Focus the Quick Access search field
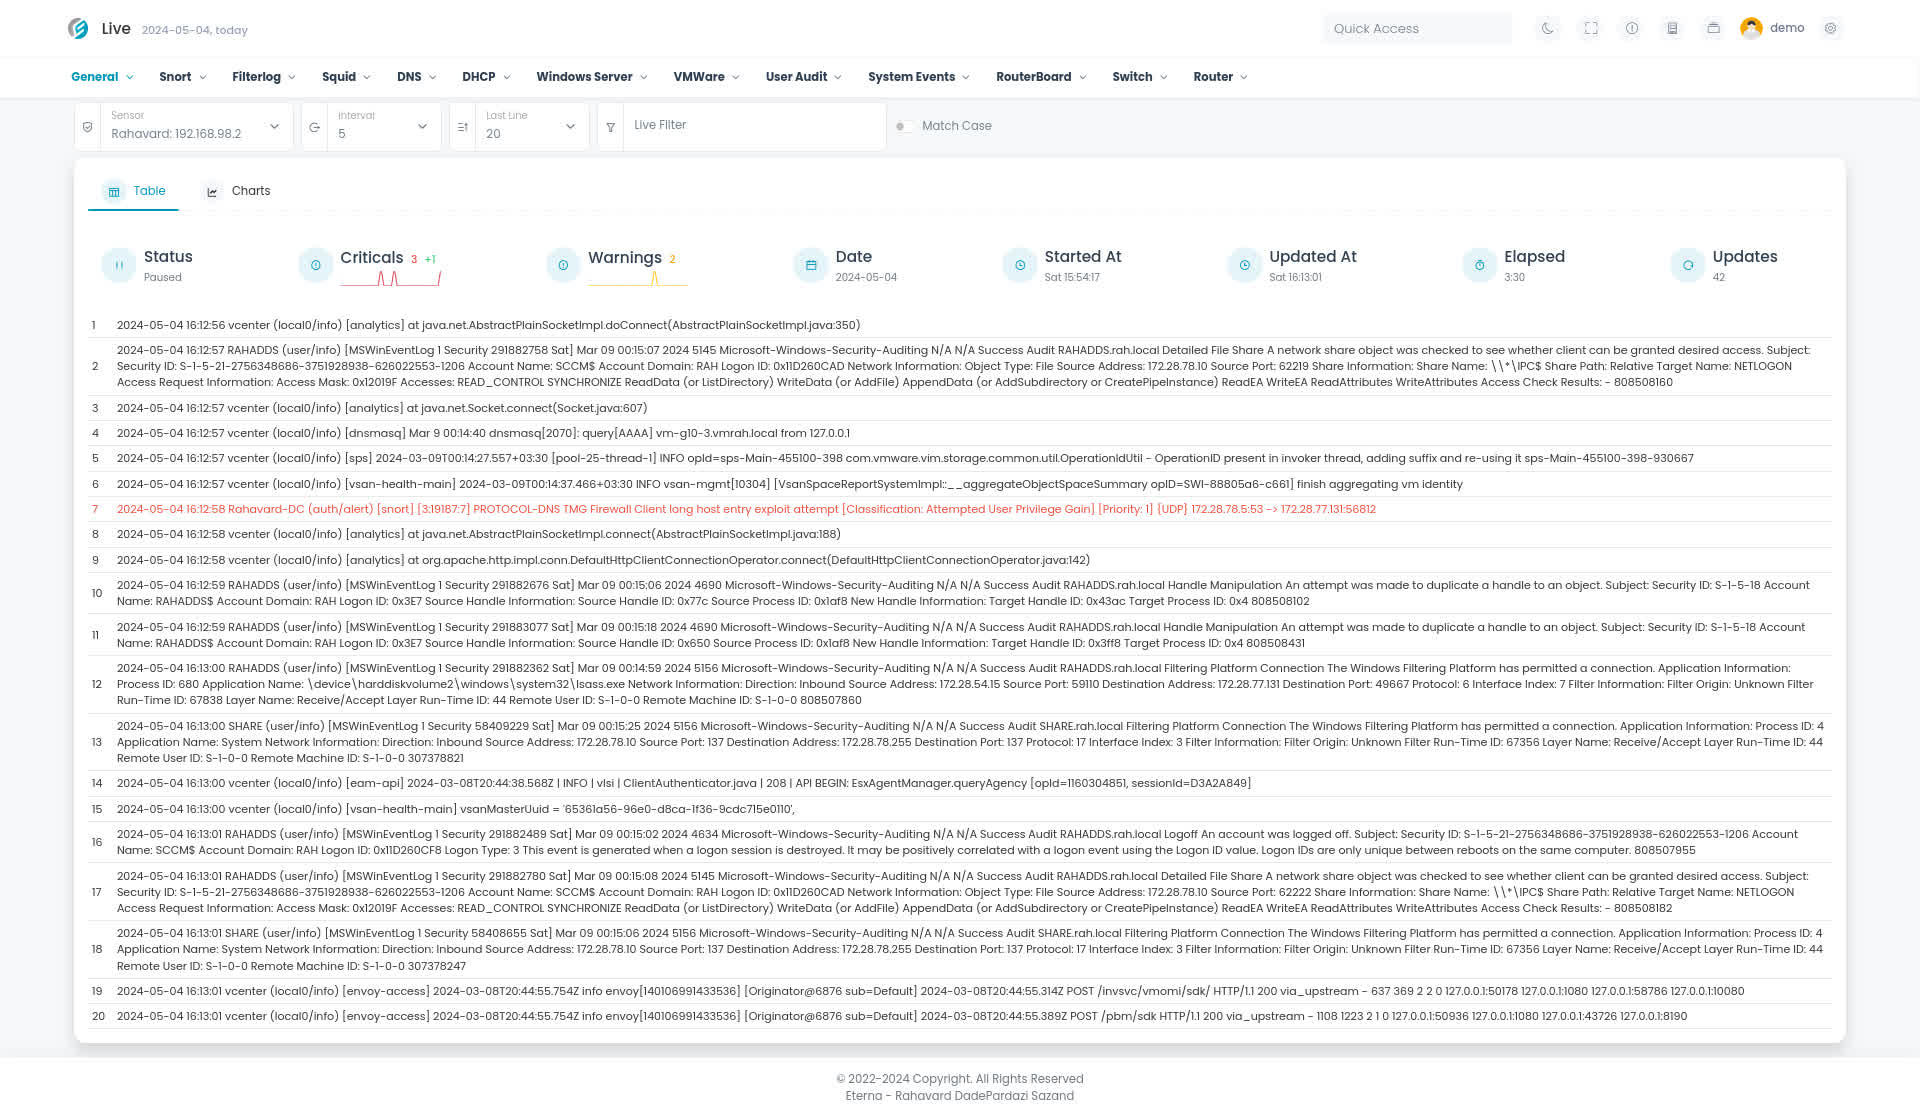Screen dimensions: 1920x1118 (x=1417, y=29)
